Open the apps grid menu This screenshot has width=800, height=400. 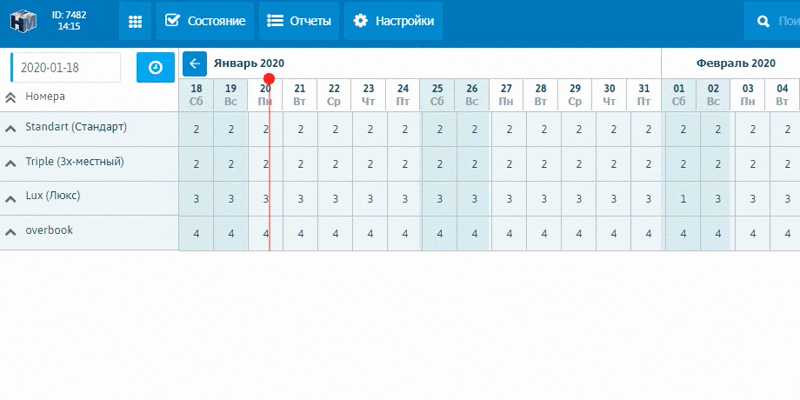pos(134,21)
